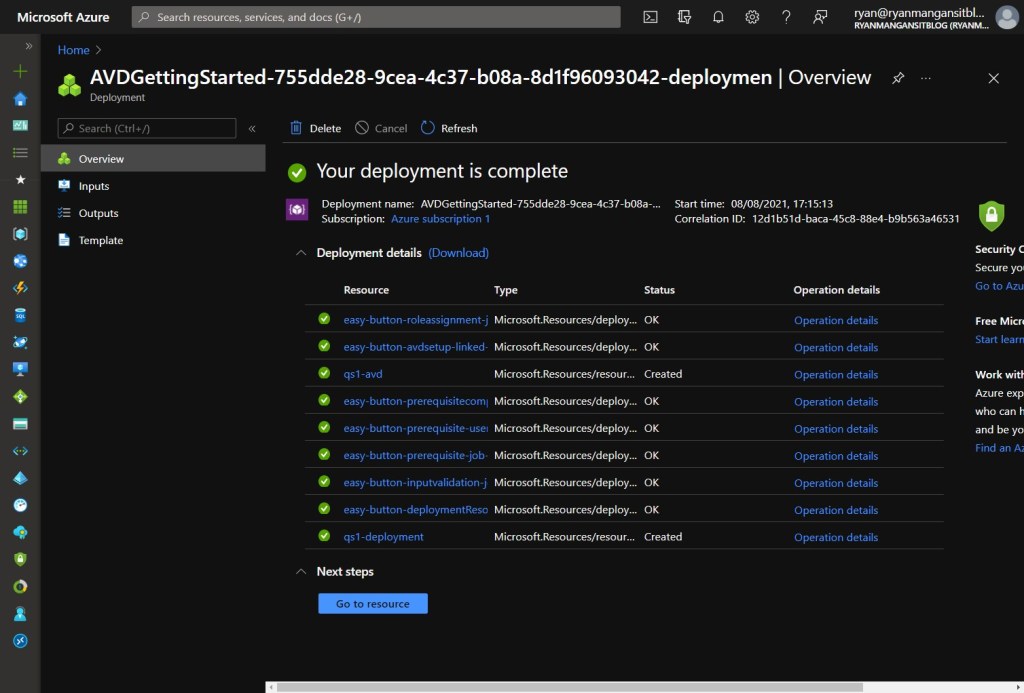Open the Monitor gauge icon in sidebar
The image size is (1024, 693).
[20, 505]
